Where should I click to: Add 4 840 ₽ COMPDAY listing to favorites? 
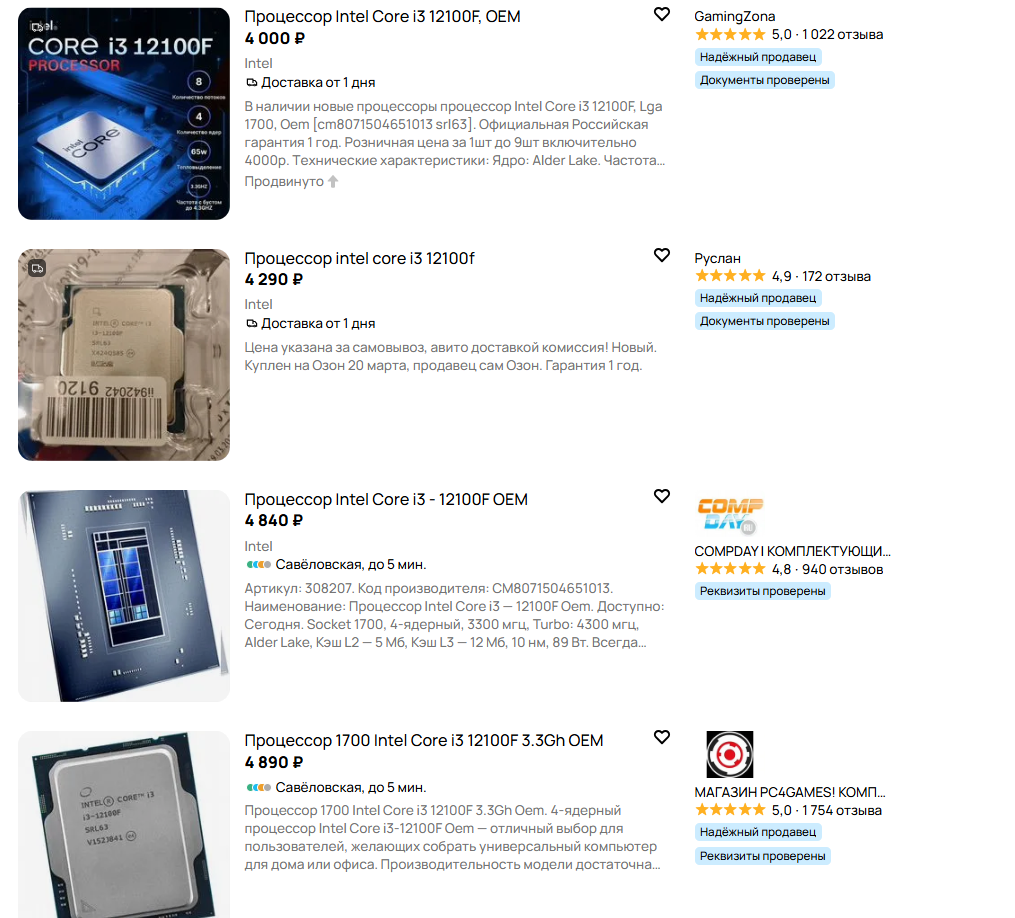[662, 496]
